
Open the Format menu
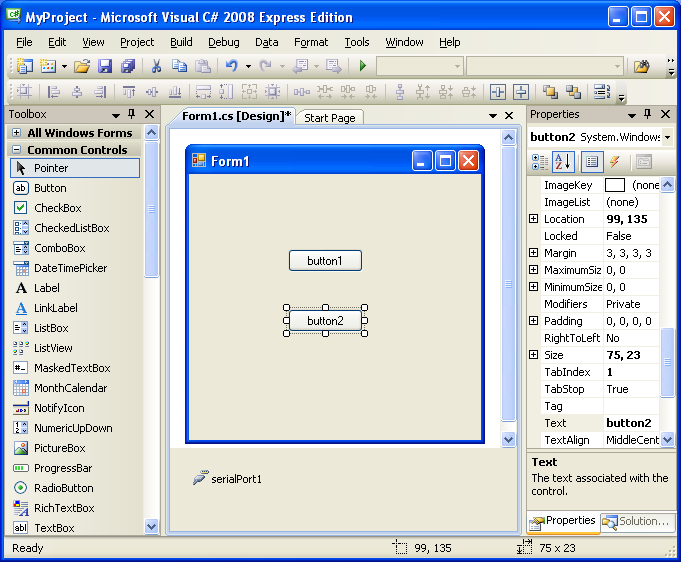311,42
